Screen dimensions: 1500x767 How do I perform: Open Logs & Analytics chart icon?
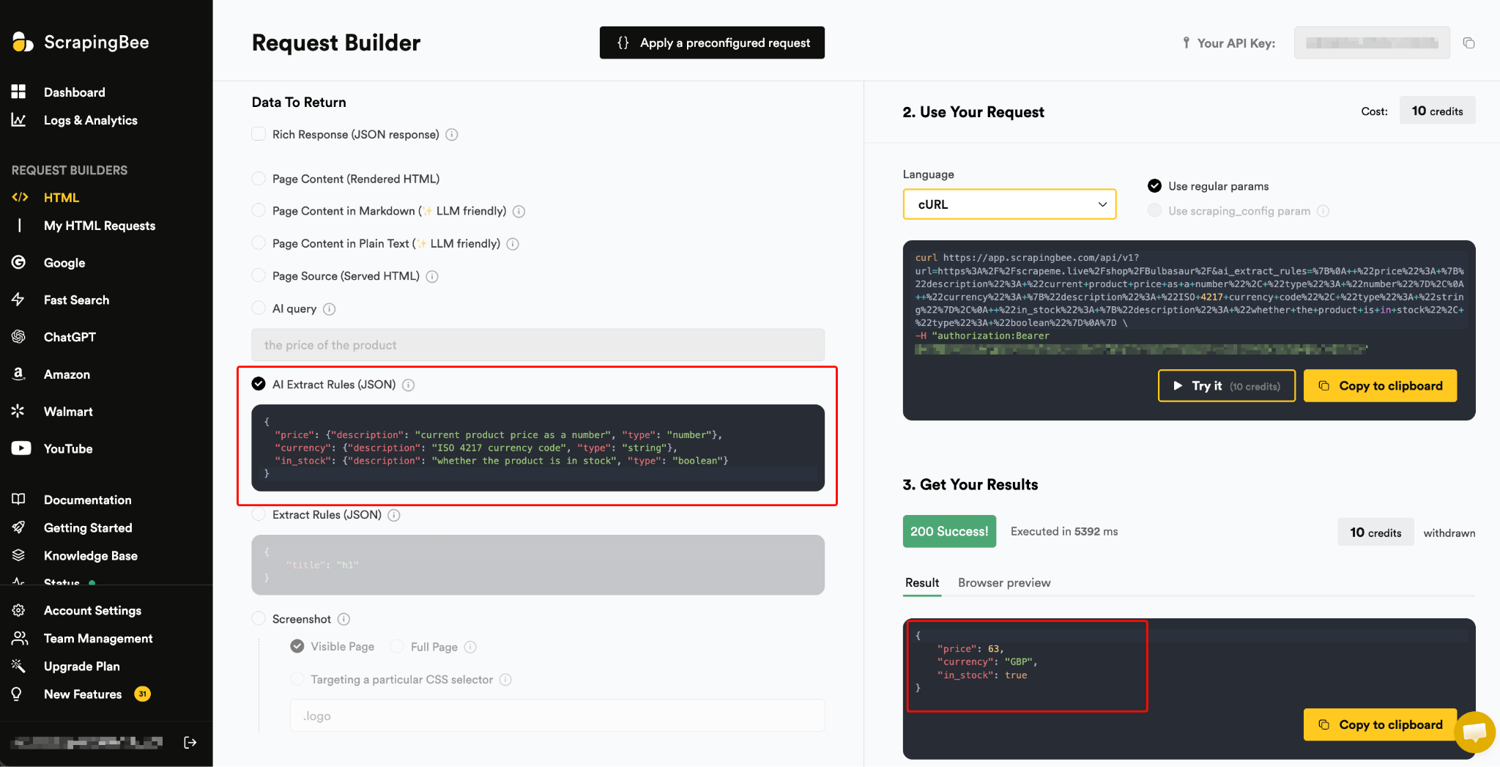(19, 120)
